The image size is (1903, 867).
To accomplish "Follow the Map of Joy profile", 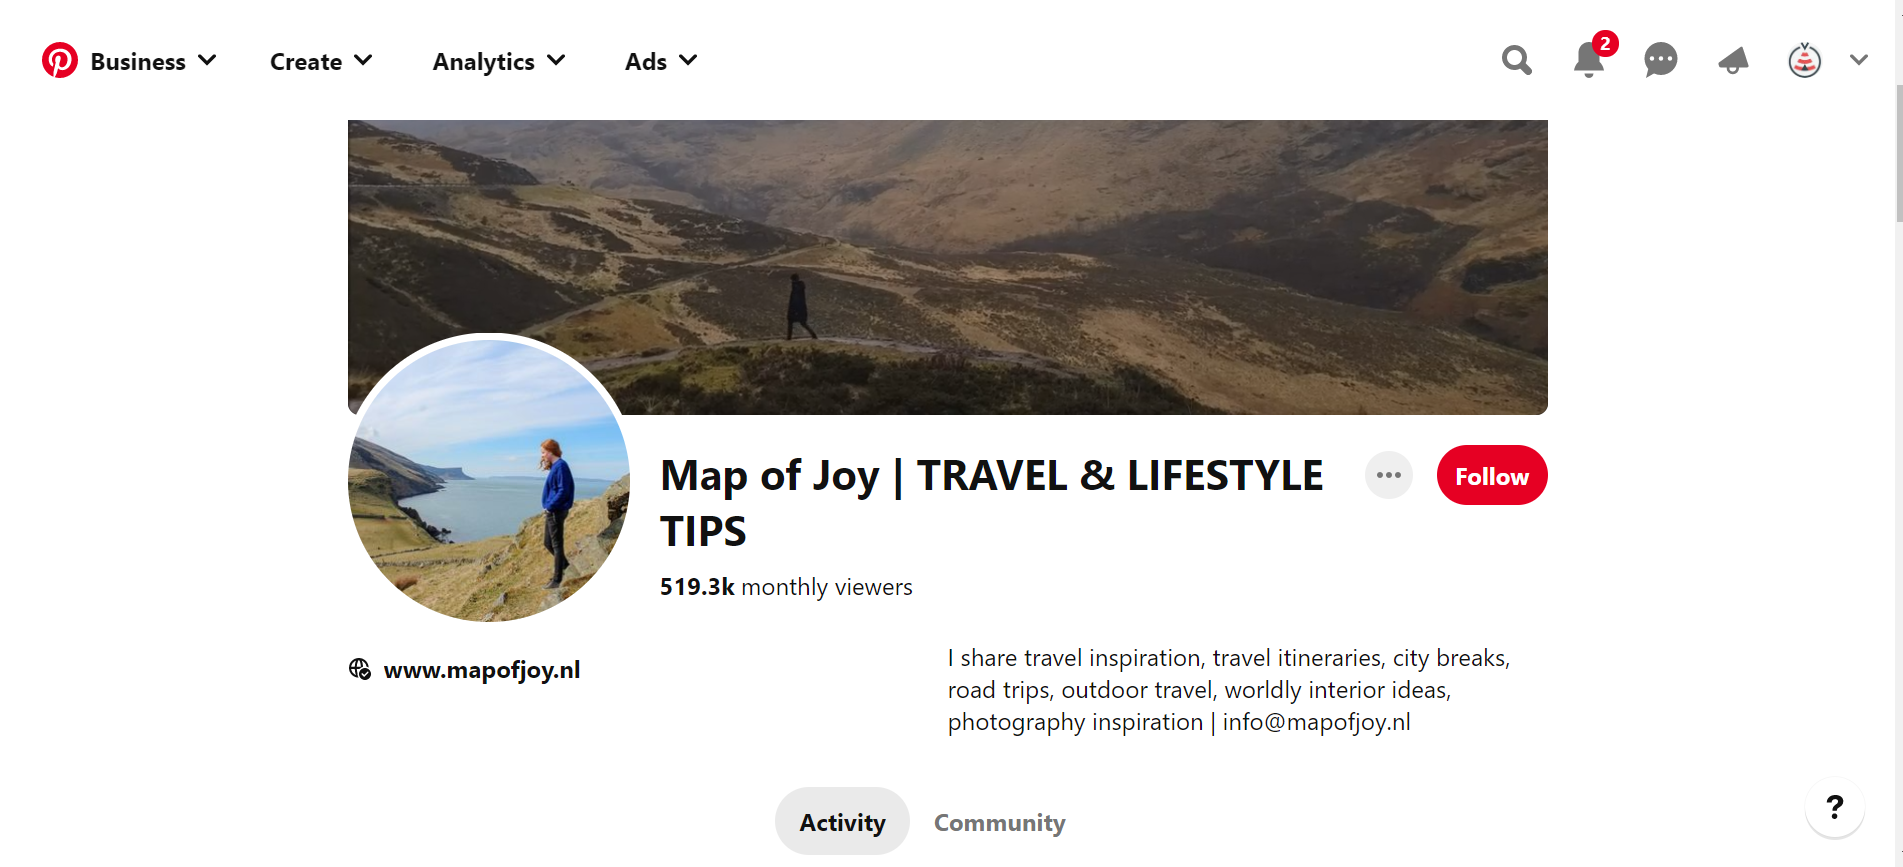I will click(1491, 476).
